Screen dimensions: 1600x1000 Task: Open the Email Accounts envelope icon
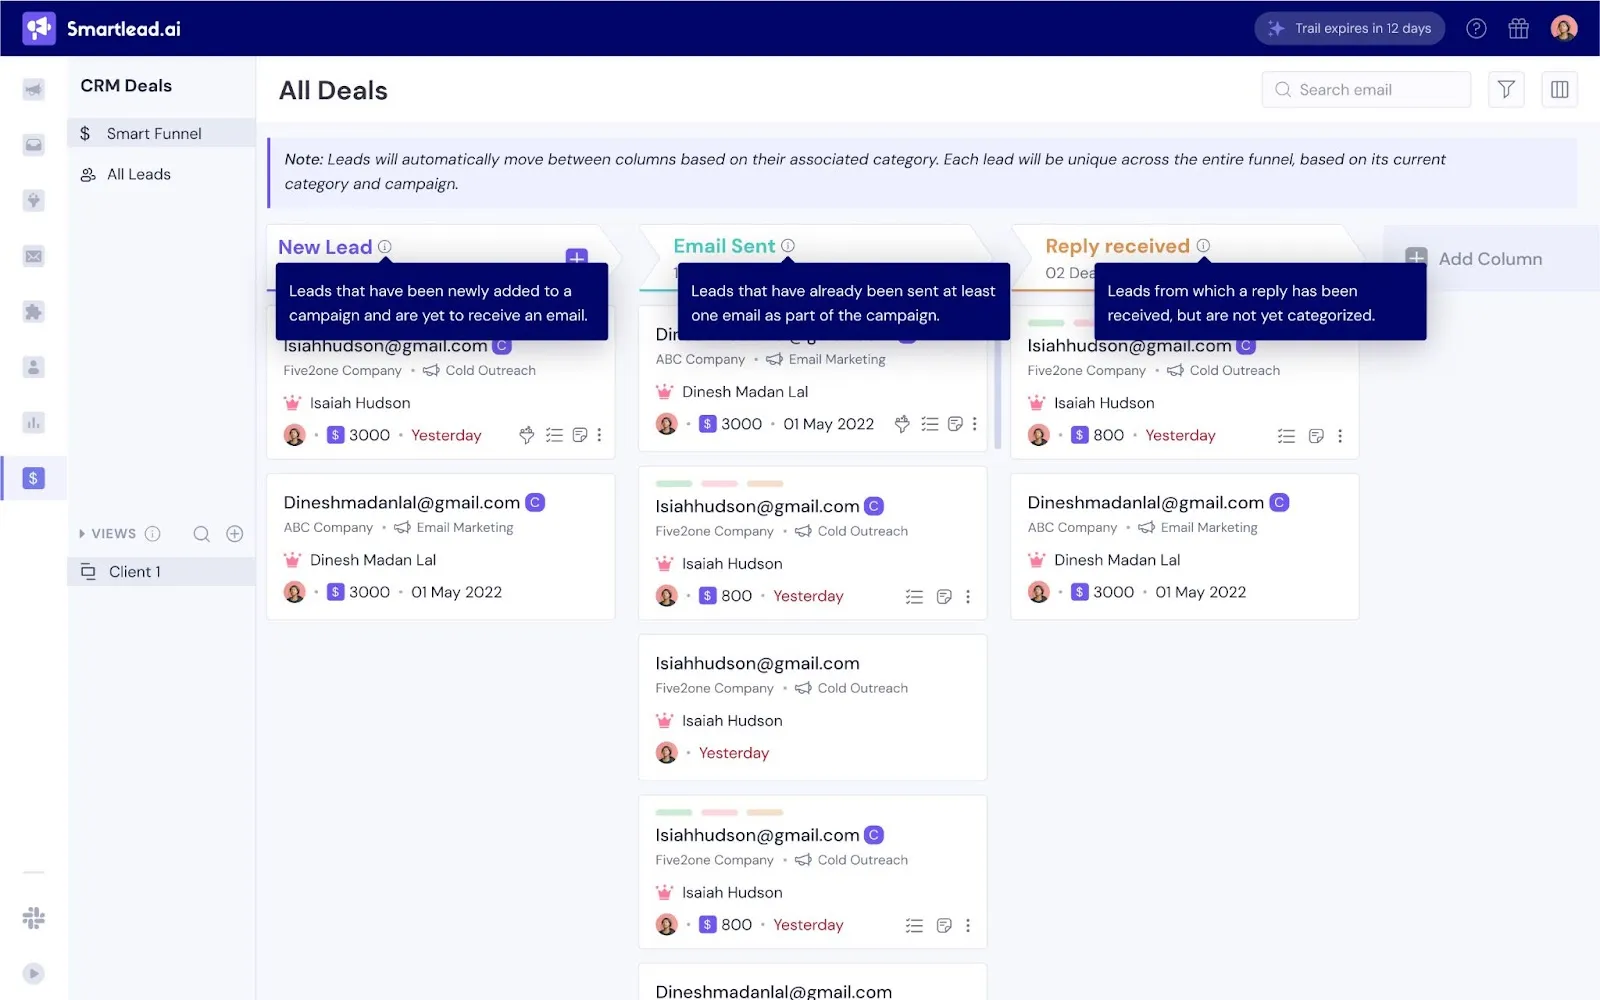(33, 256)
